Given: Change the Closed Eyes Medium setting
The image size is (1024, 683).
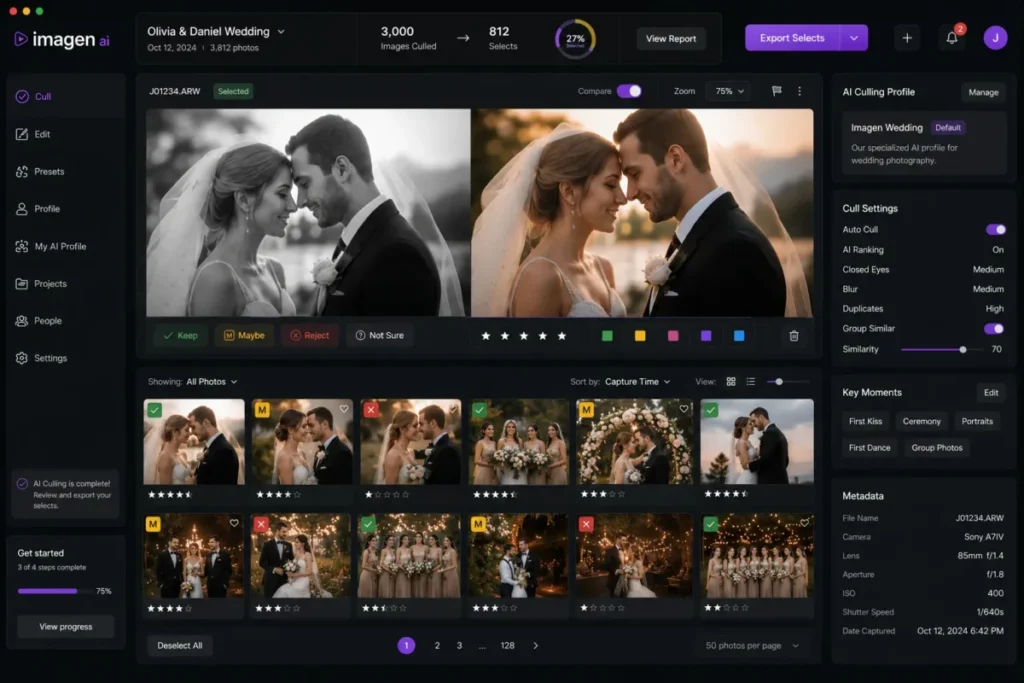Looking at the screenshot, I should point(988,269).
